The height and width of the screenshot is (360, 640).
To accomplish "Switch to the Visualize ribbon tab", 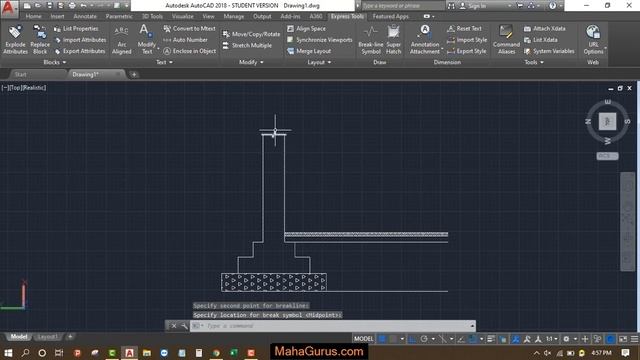I will coord(182,16).
